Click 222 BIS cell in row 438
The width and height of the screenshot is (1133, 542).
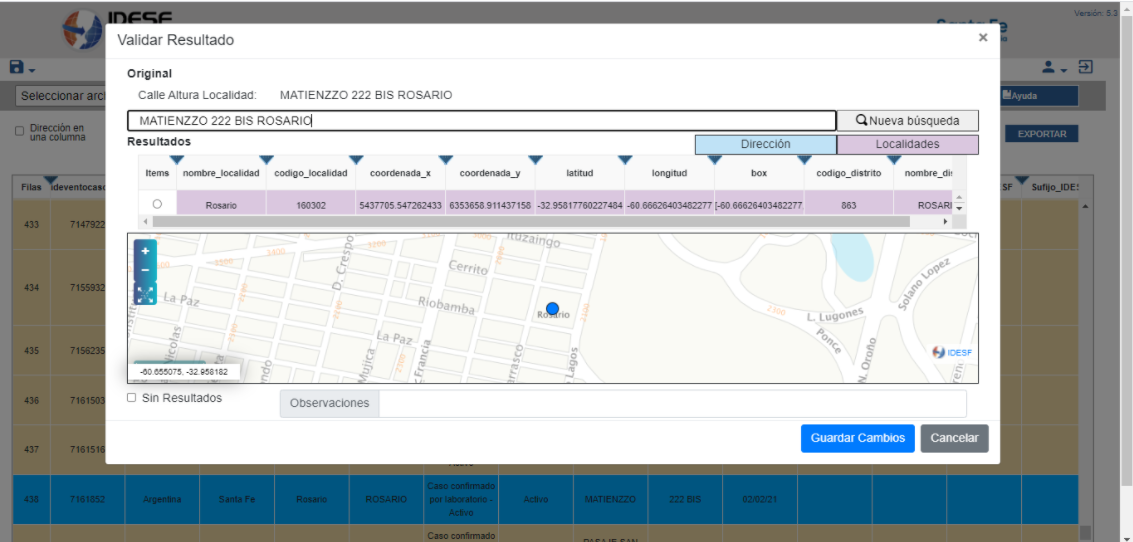[x=683, y=499]
